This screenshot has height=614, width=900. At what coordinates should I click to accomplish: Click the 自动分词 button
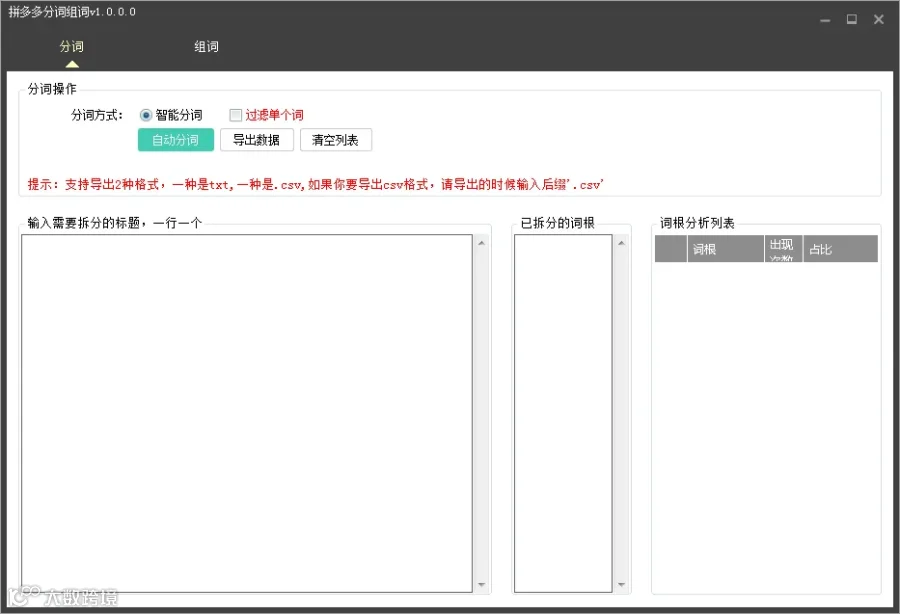click(x=176, y=140)
